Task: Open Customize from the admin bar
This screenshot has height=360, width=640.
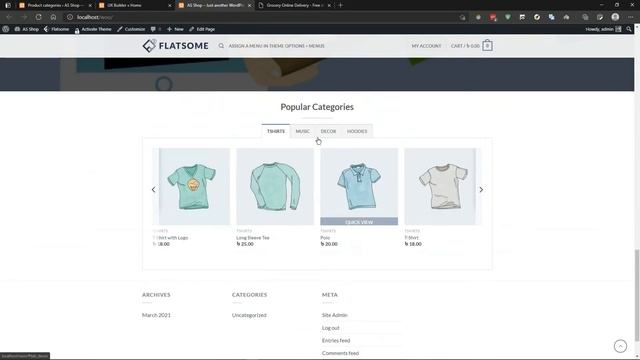Action: tap(131, 29)
